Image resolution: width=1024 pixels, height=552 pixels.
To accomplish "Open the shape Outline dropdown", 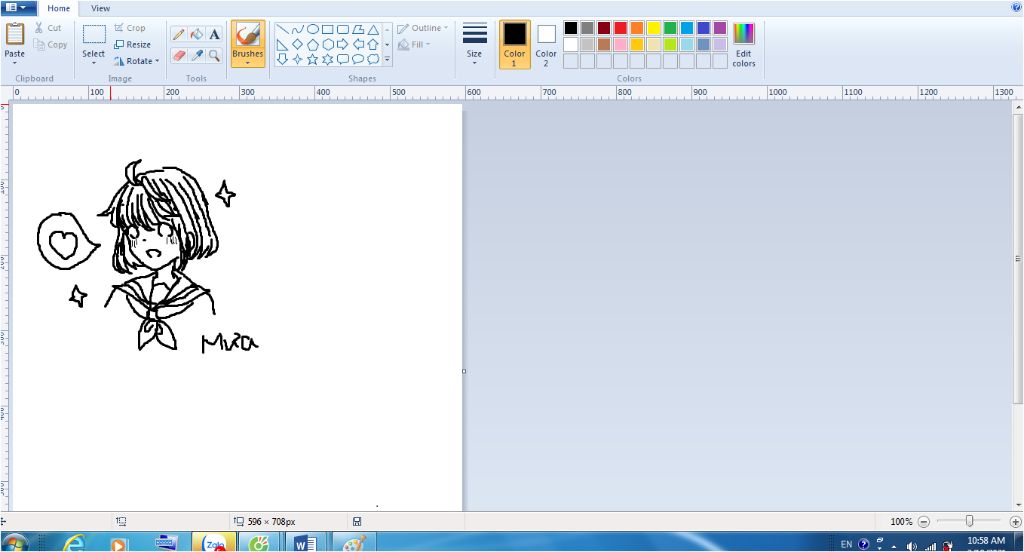I will pos(423,28).
